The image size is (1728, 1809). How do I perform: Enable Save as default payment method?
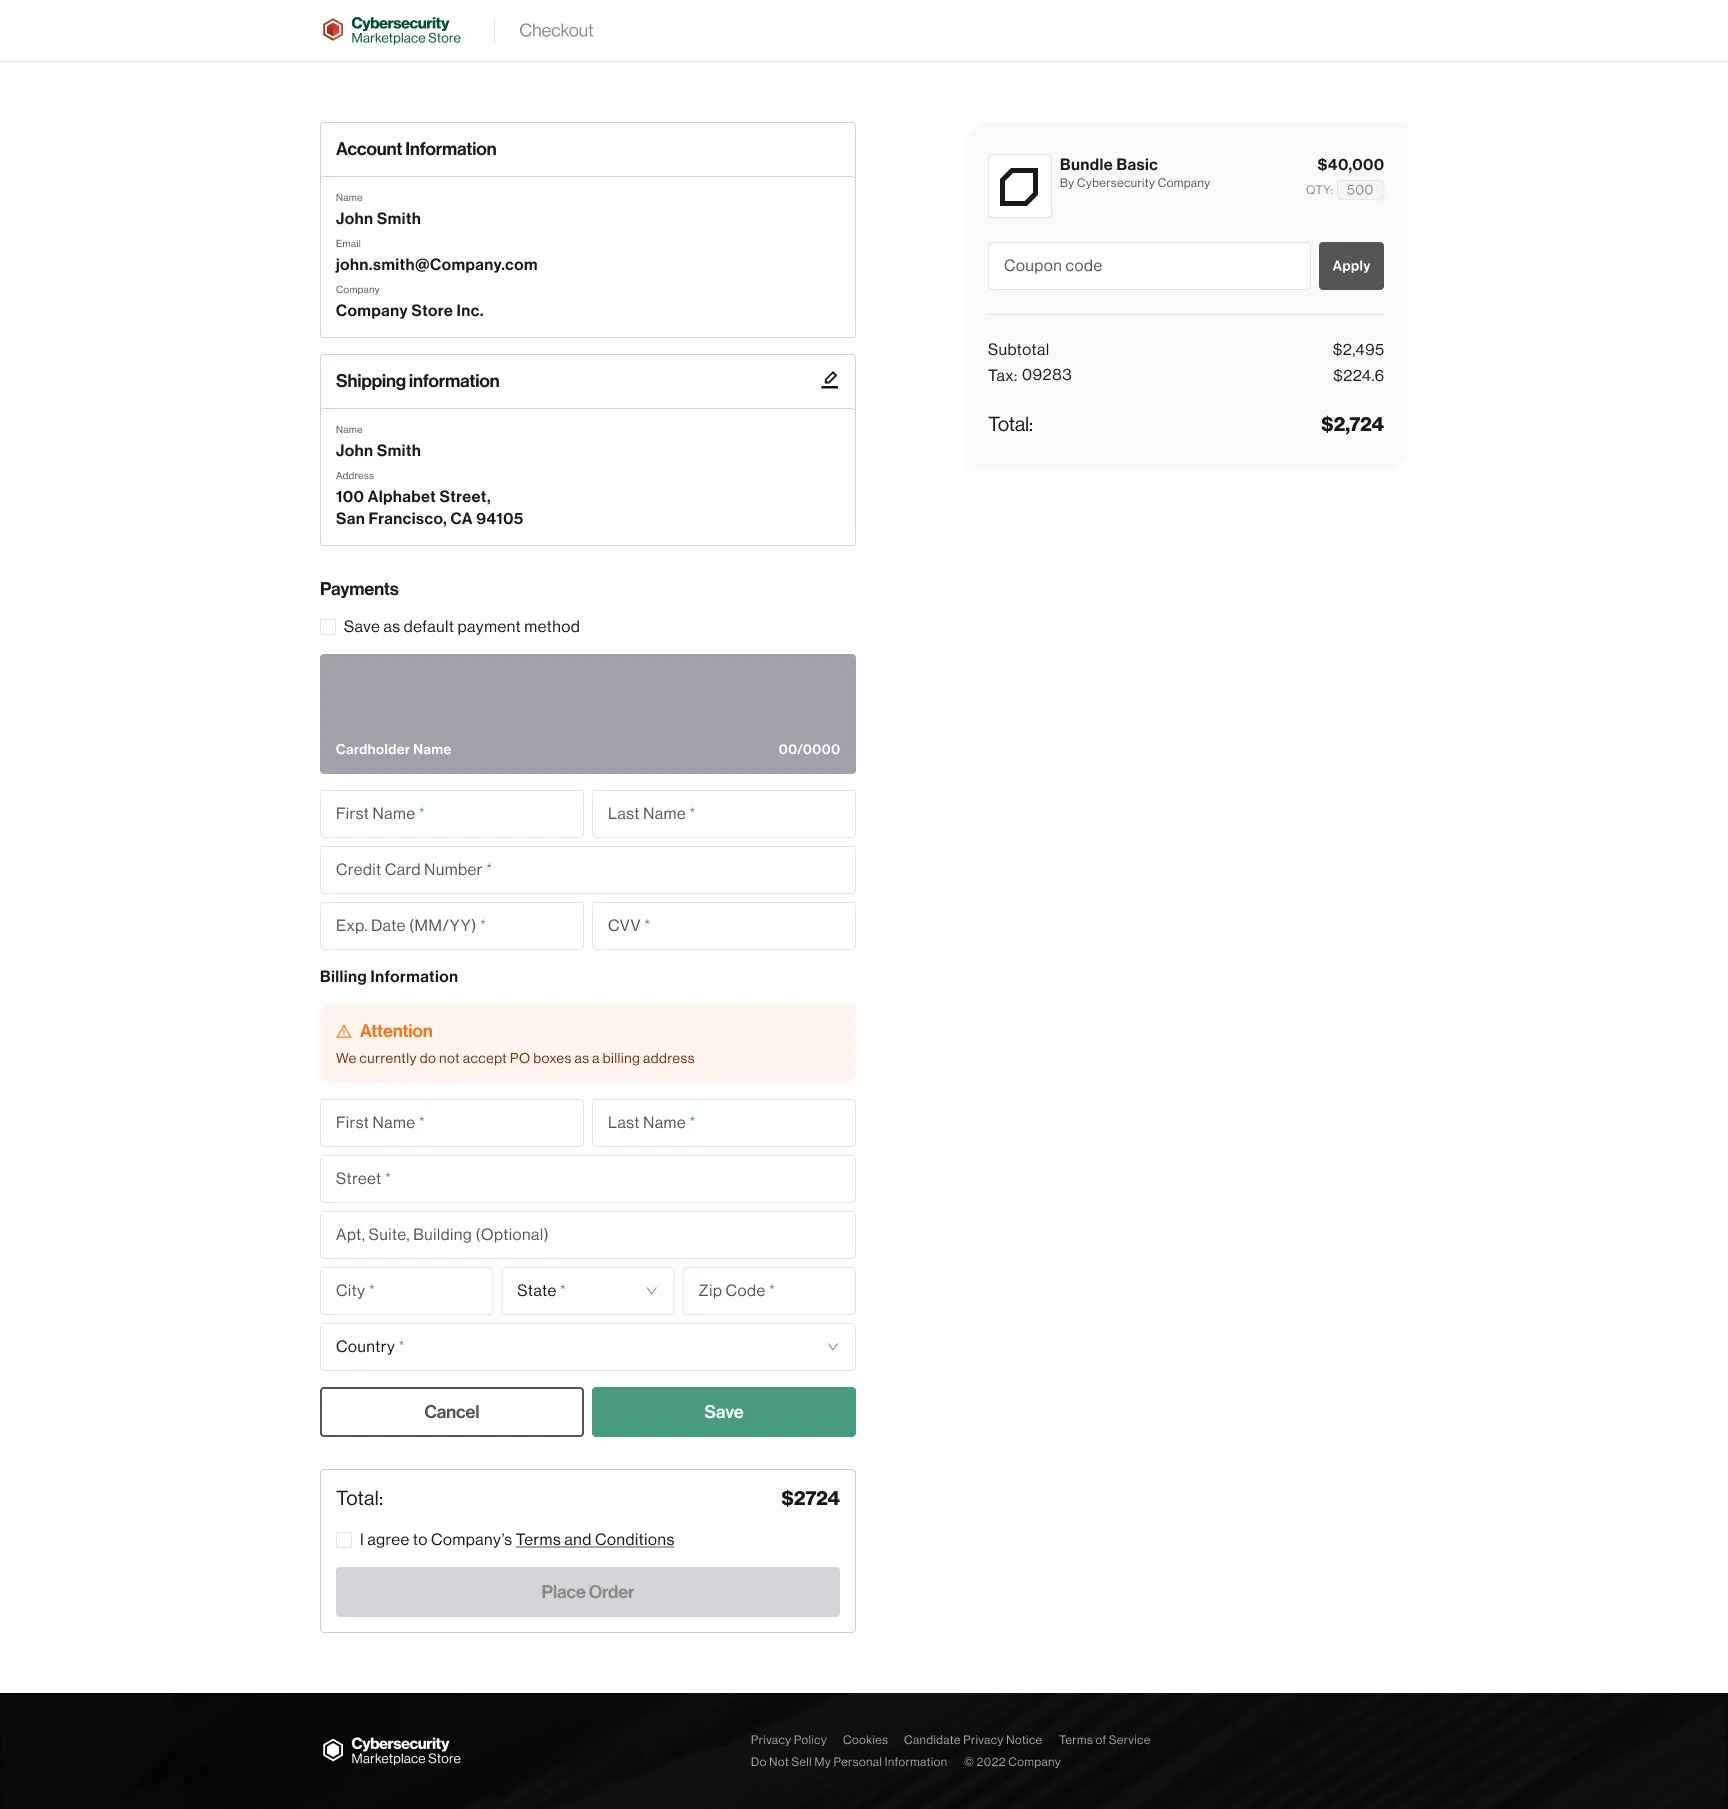[328, 626]
